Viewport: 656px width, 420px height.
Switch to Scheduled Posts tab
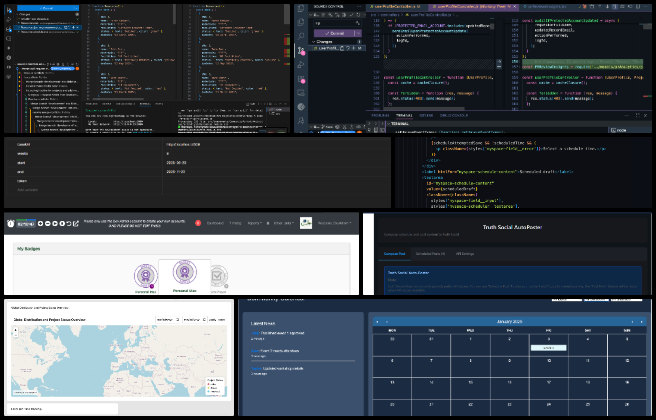(x=430, y=254)
